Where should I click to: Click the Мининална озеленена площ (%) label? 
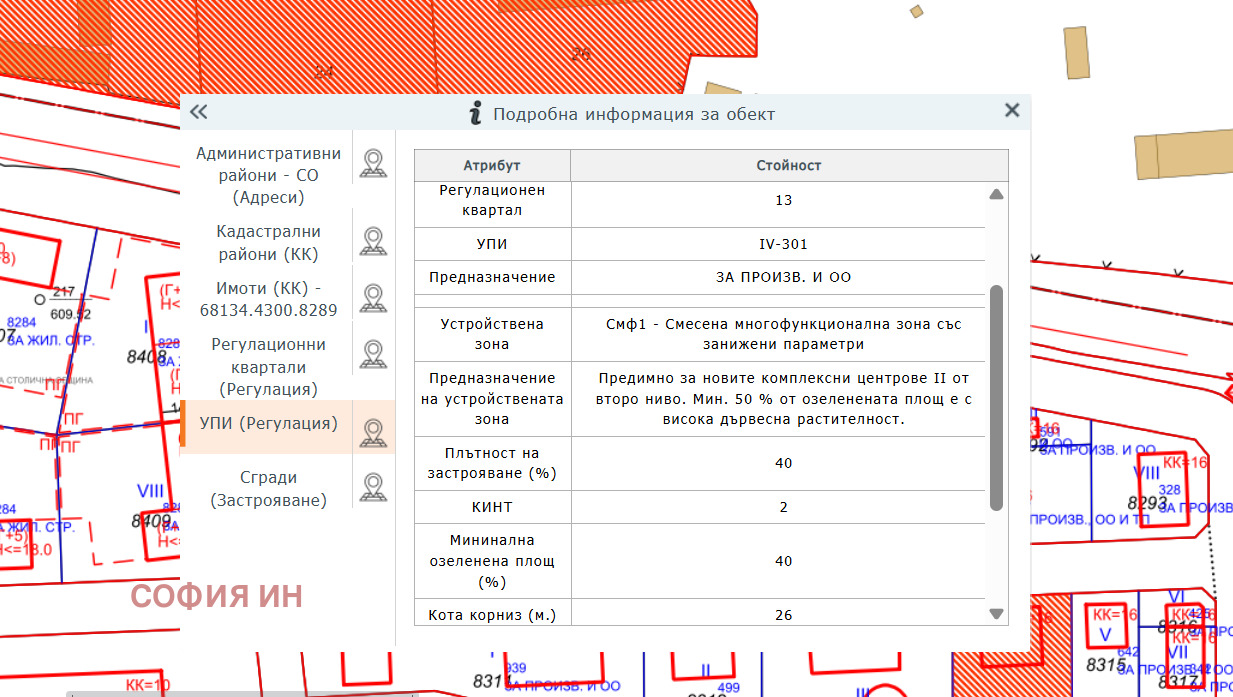pyautogui.click(x=492, y=561)
